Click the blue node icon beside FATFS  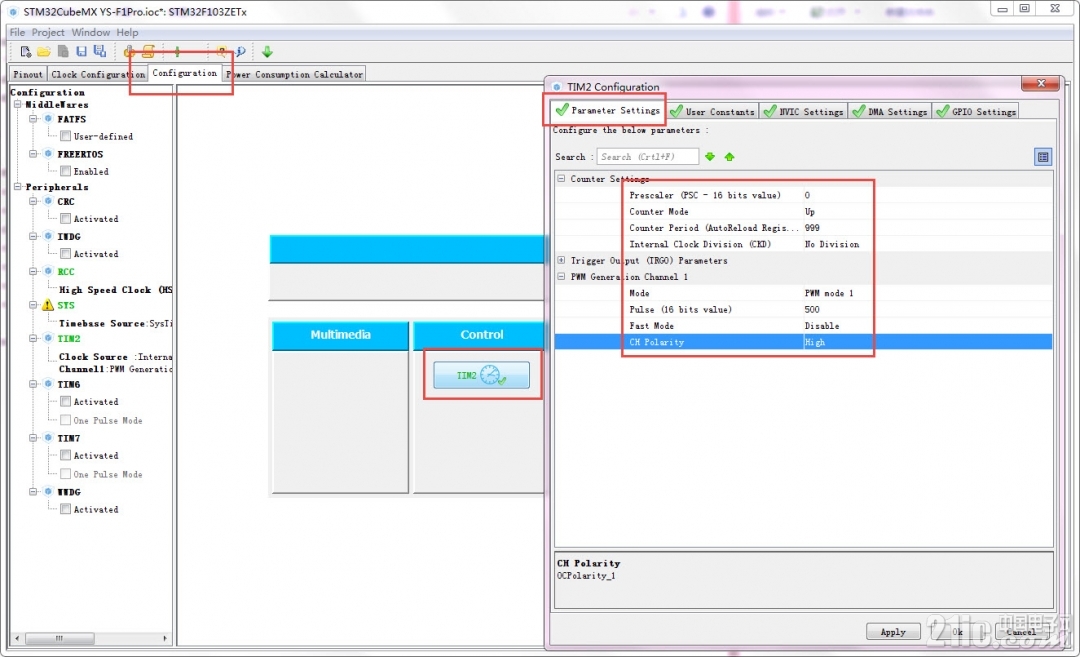click(x=48, y=118)
